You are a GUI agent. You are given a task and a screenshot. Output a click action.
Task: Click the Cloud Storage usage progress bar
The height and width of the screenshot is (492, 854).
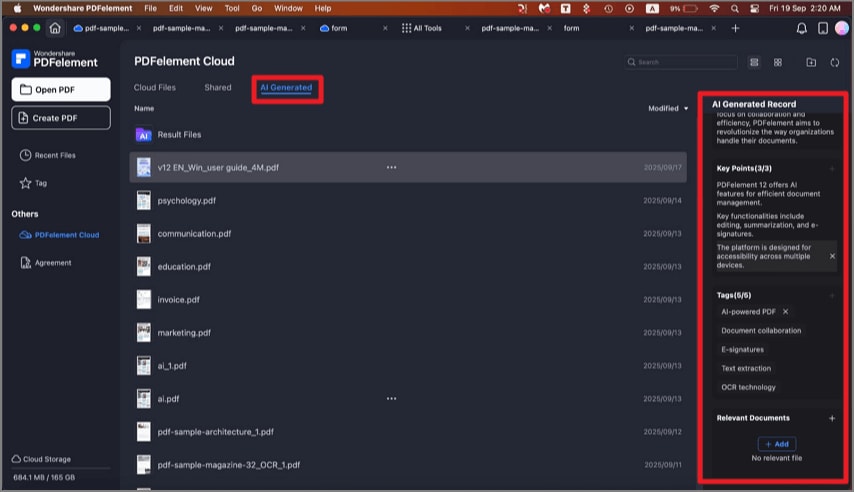61,468
